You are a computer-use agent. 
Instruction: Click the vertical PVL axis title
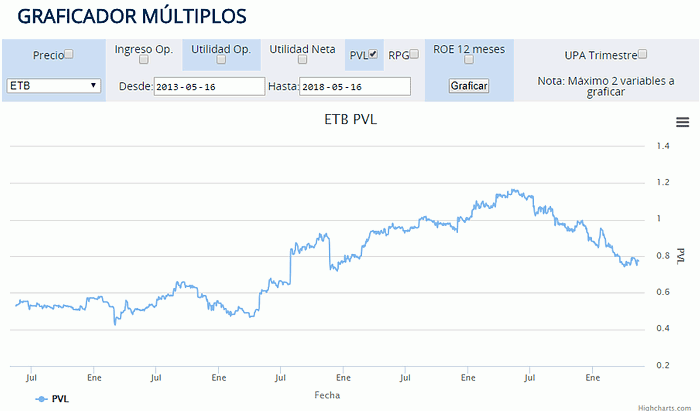point(680,256)
